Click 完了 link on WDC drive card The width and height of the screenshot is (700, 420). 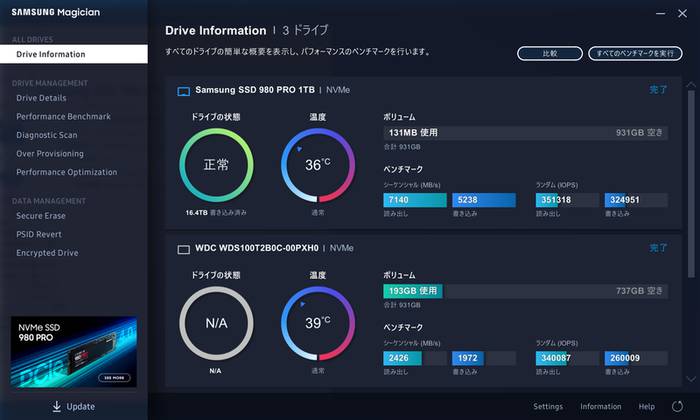(x=658, y=248)
